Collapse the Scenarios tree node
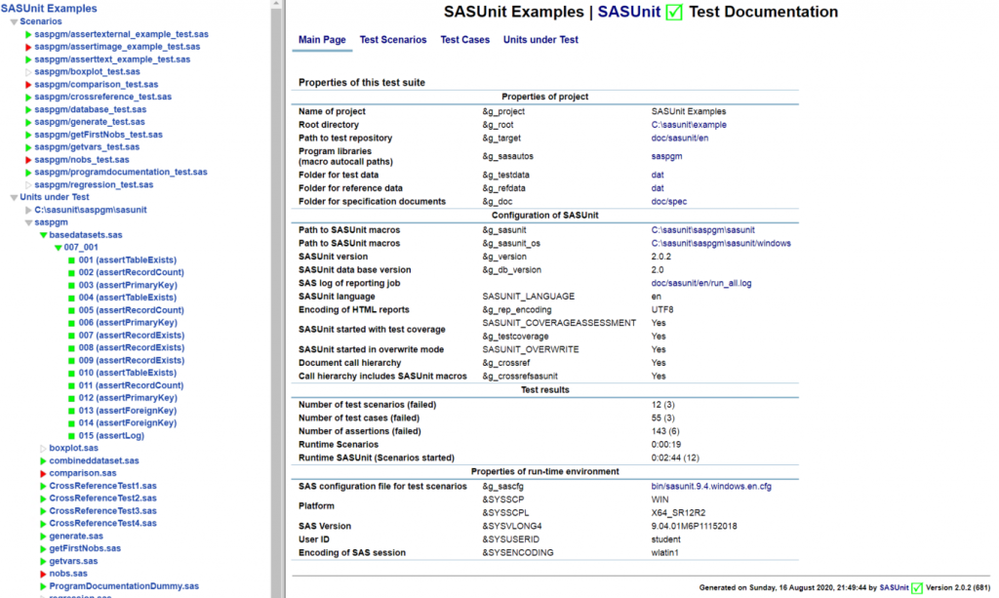The image size is (999, 598). pos(14,21)
